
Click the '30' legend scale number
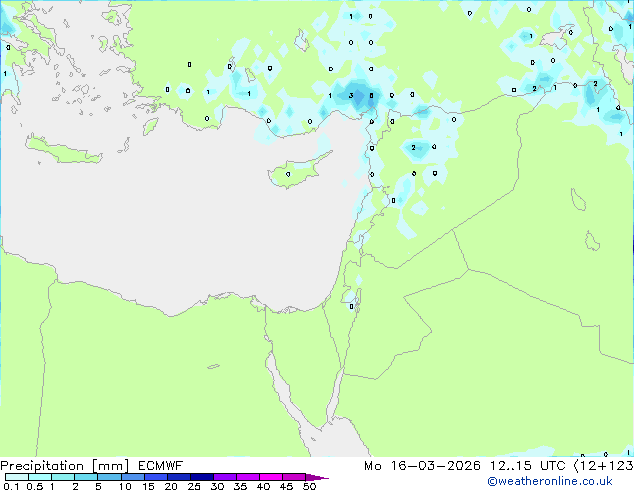pyautogui.click(x=217, y=486)
